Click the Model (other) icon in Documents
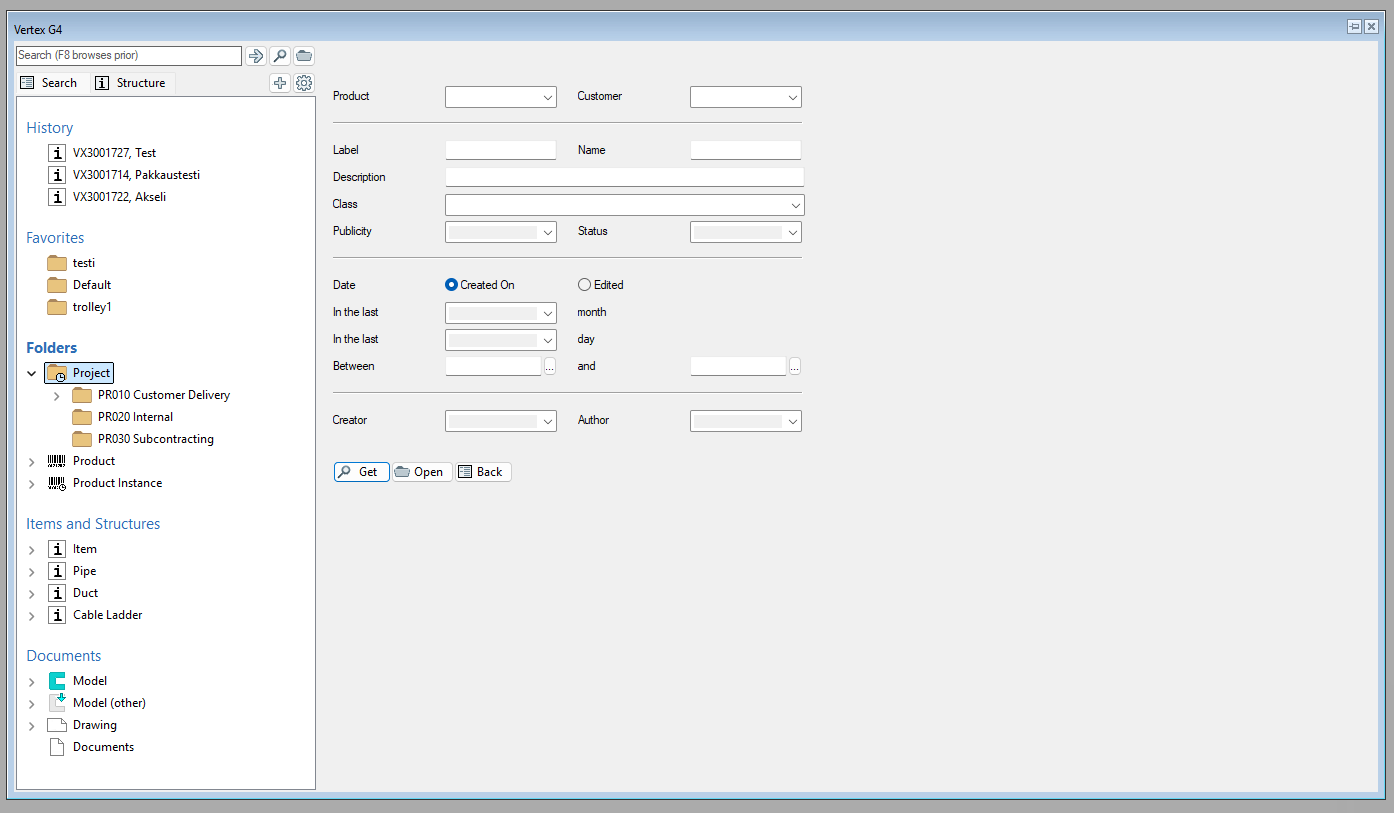 [57, 703]
